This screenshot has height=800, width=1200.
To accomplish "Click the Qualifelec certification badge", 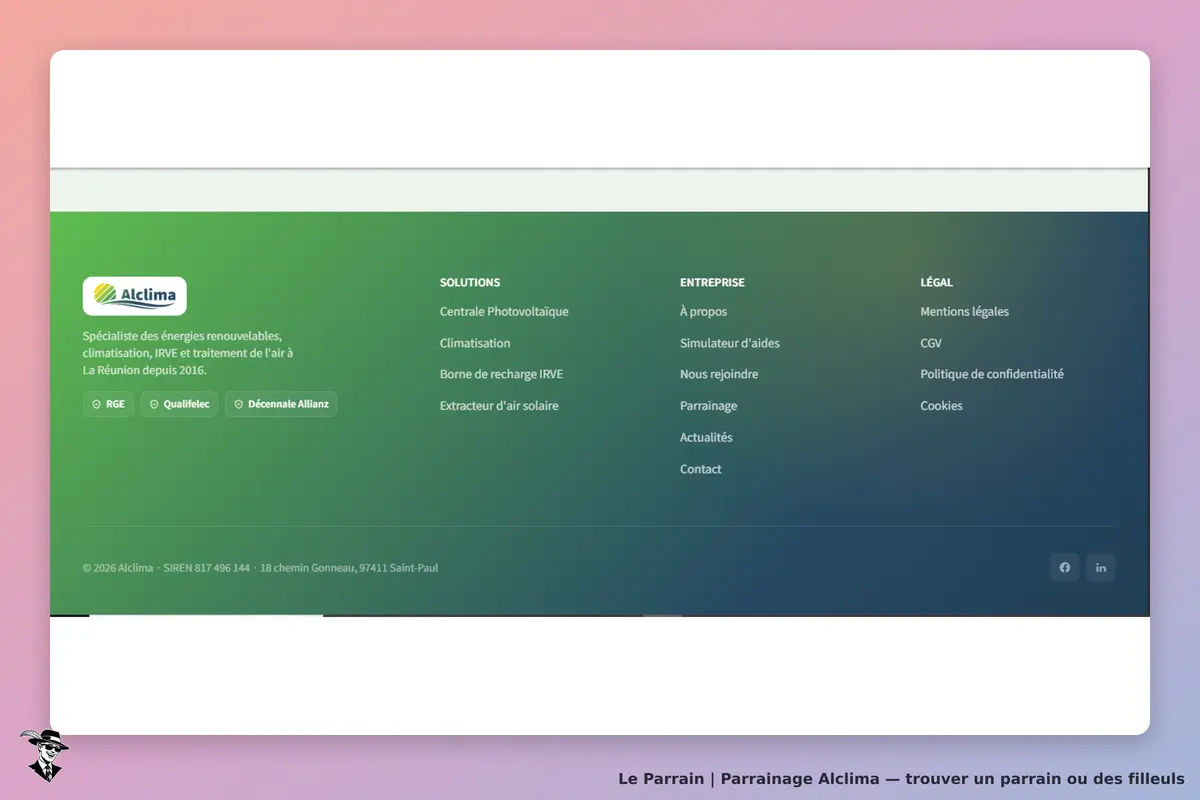I will 179,404.
